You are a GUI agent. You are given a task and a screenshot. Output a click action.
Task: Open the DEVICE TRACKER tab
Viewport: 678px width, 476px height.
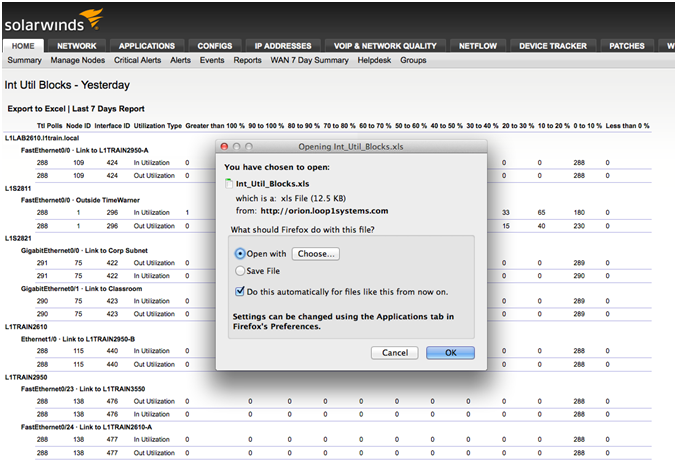pos(553,46)
